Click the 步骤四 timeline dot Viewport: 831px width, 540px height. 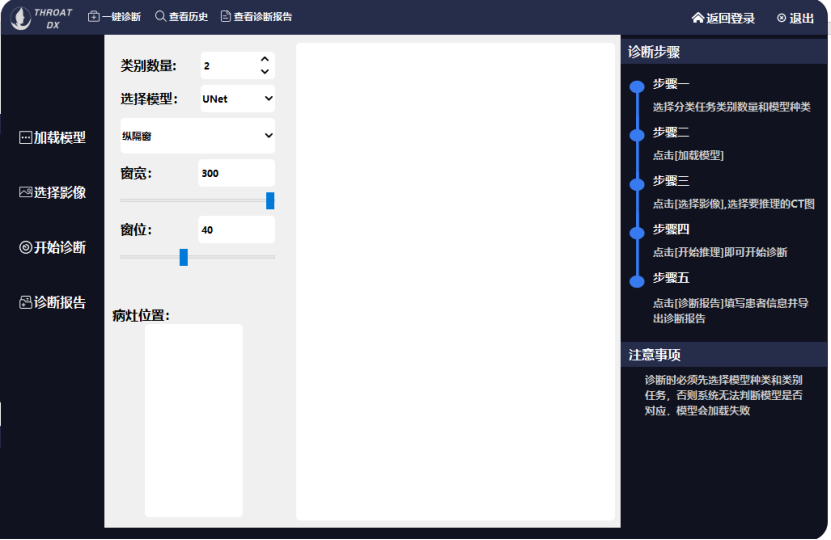pos(637,232)
